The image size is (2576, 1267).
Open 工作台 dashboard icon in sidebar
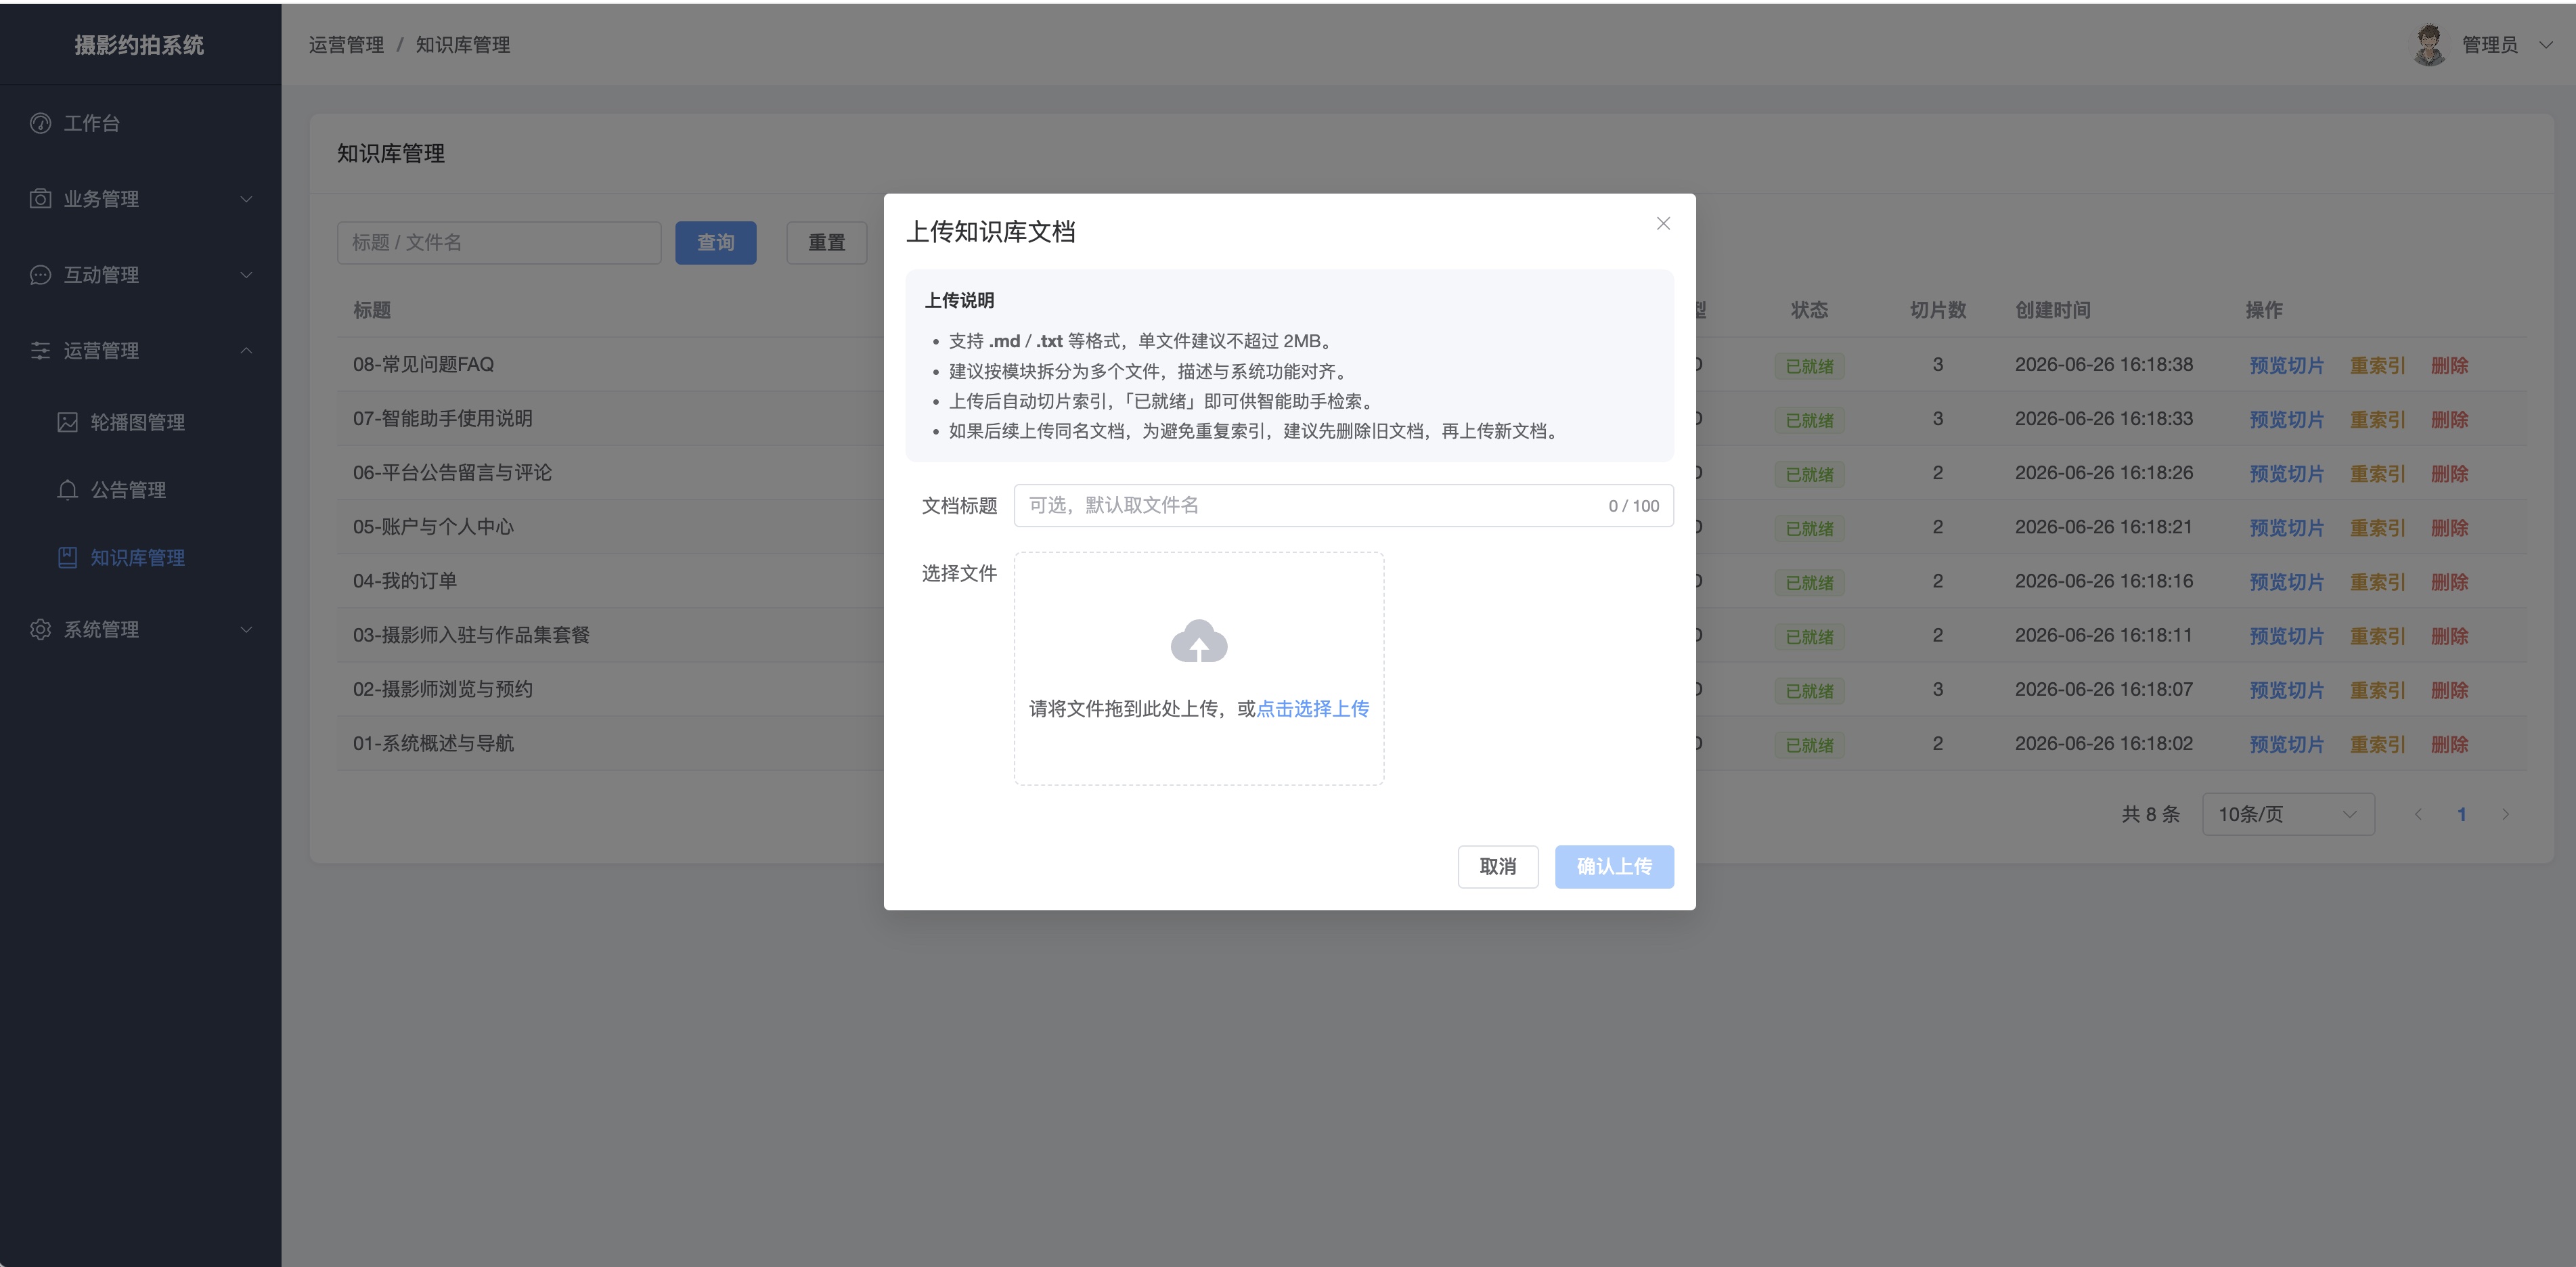(40, 123)
